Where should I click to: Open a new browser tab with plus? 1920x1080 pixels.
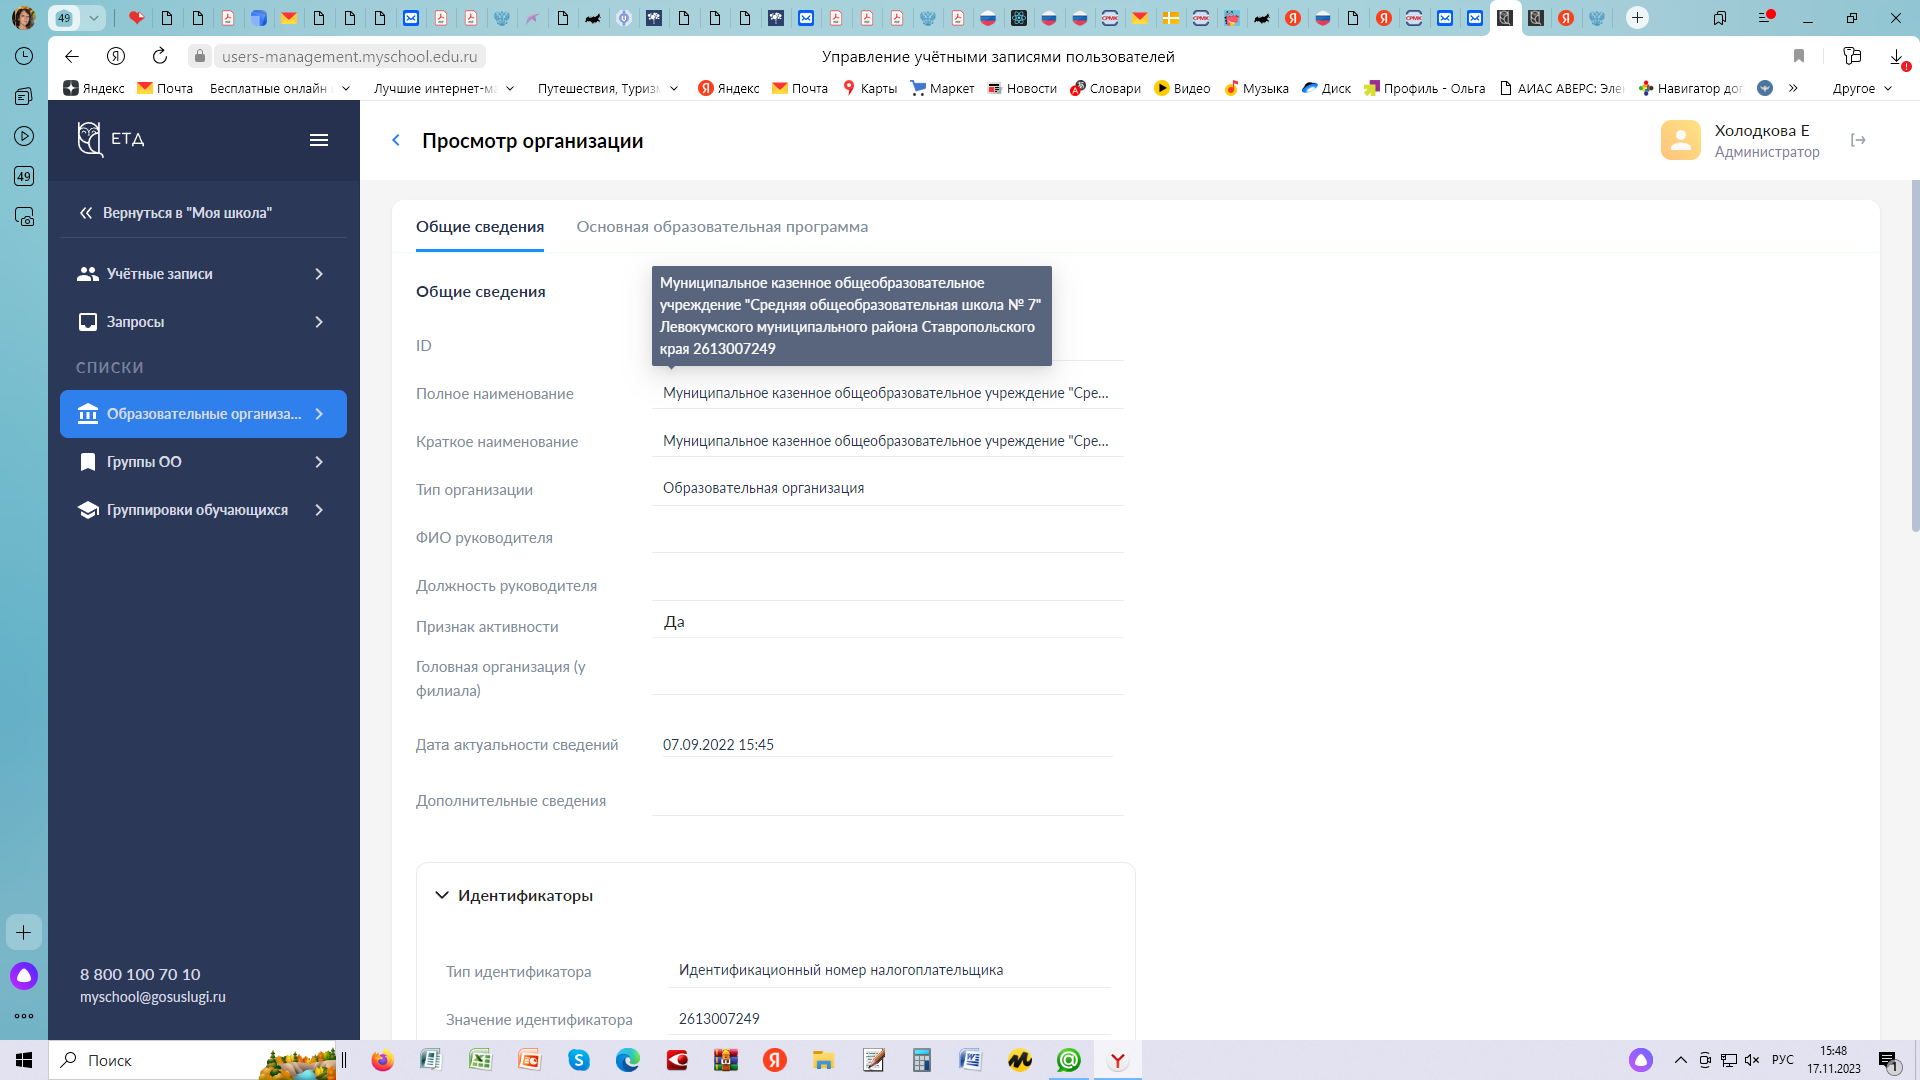point(1637,17)
